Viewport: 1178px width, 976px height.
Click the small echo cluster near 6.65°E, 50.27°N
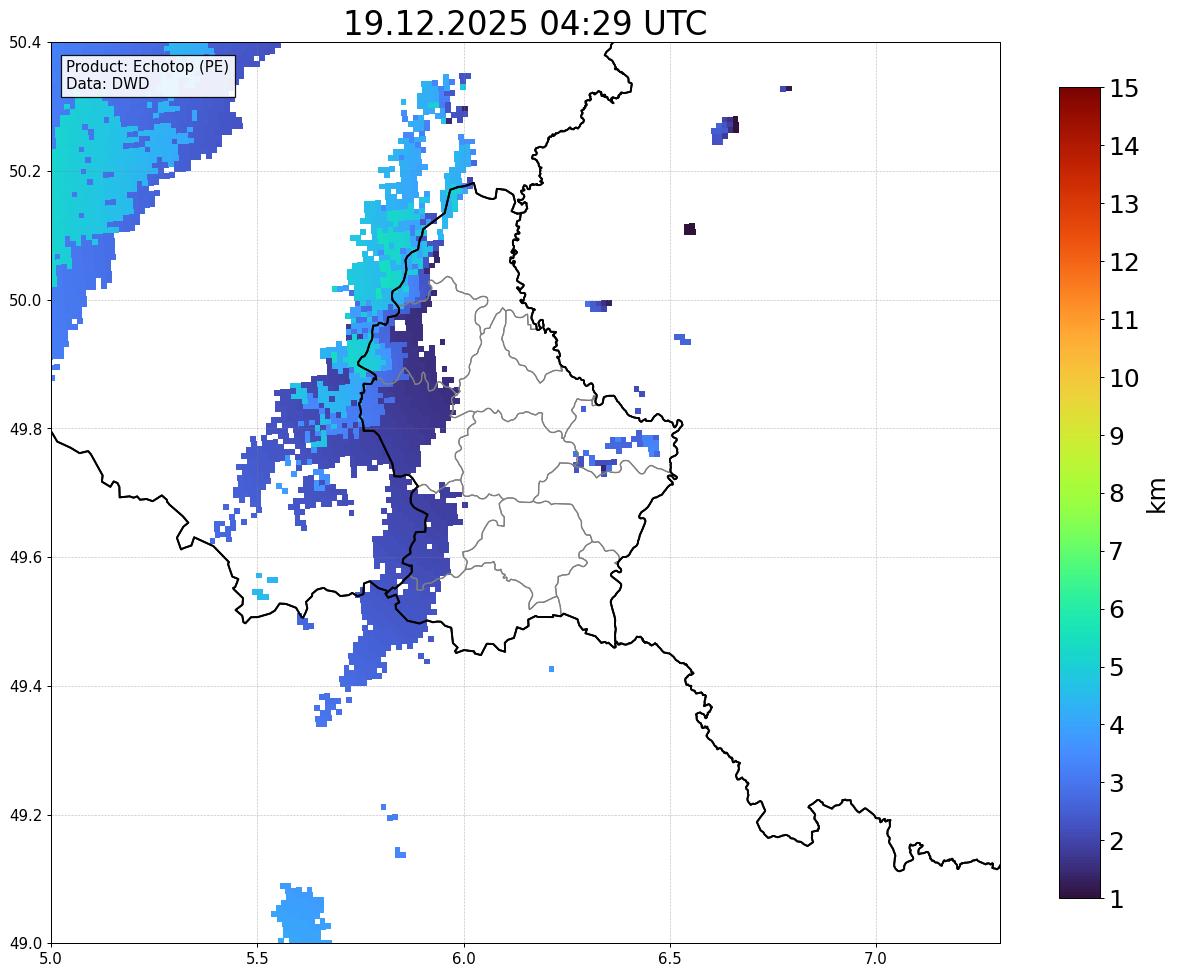(726, 130)
